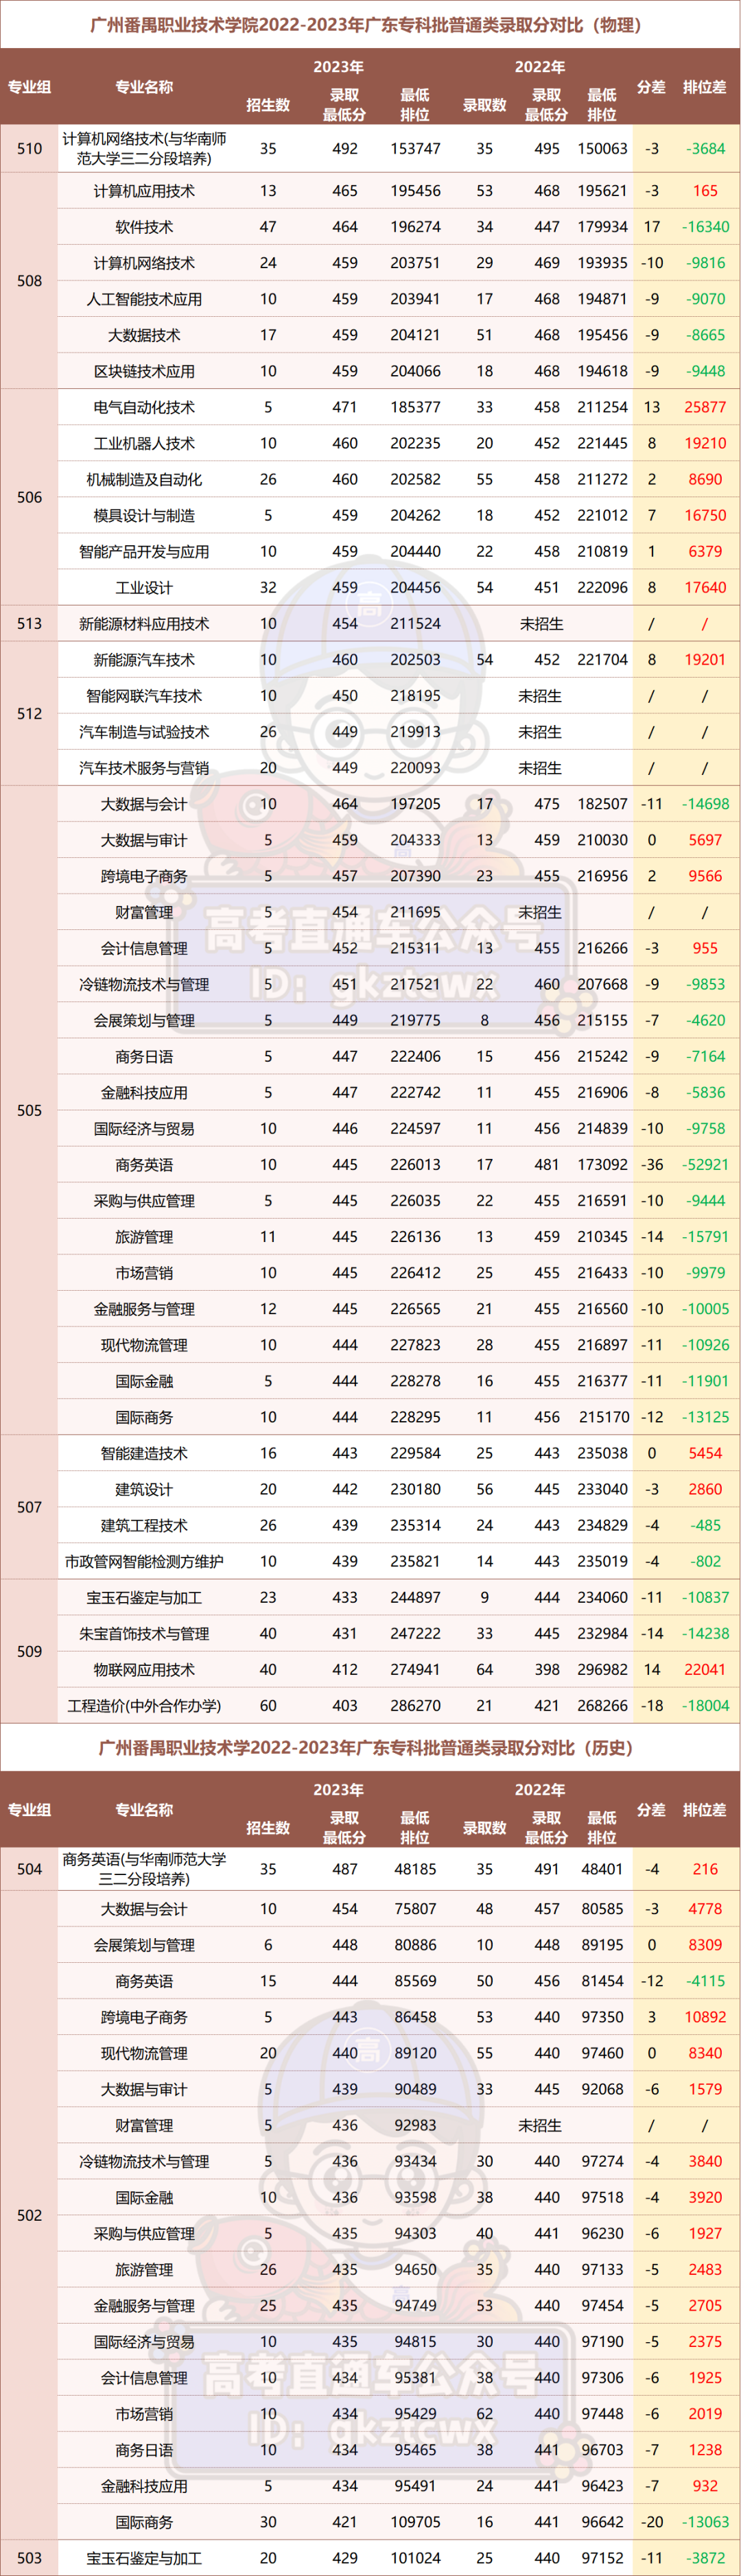Click major name 智能网联汽车技术

(144, 696)
